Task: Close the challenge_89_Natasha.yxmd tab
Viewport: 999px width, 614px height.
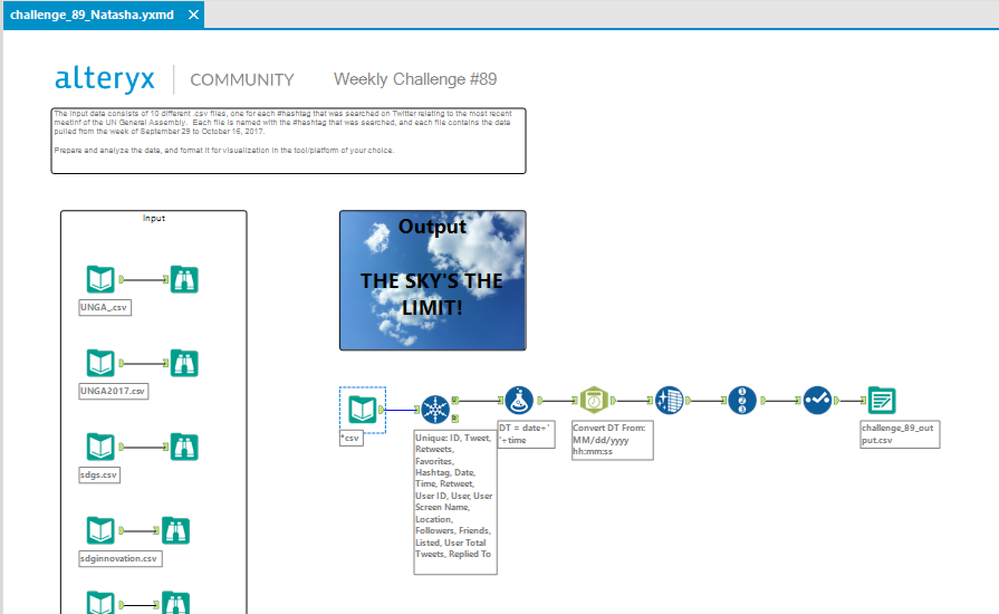Action: click(x=194, y=15)
